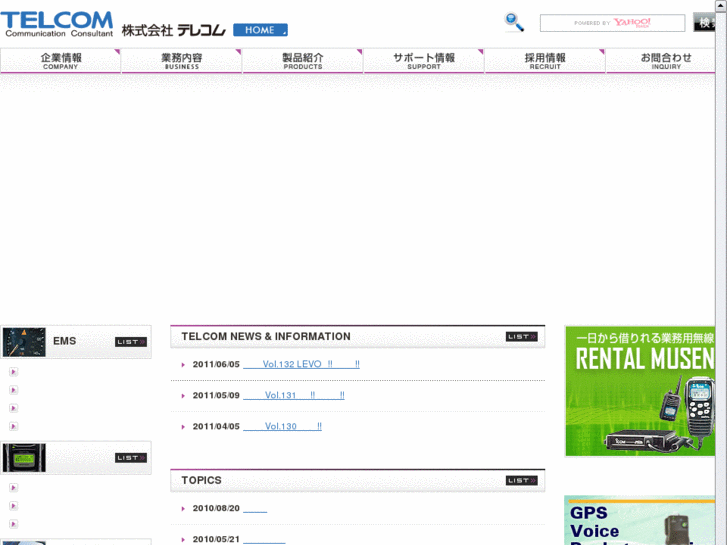
Task: Open the Vol.131 news link
Action: 294,396
